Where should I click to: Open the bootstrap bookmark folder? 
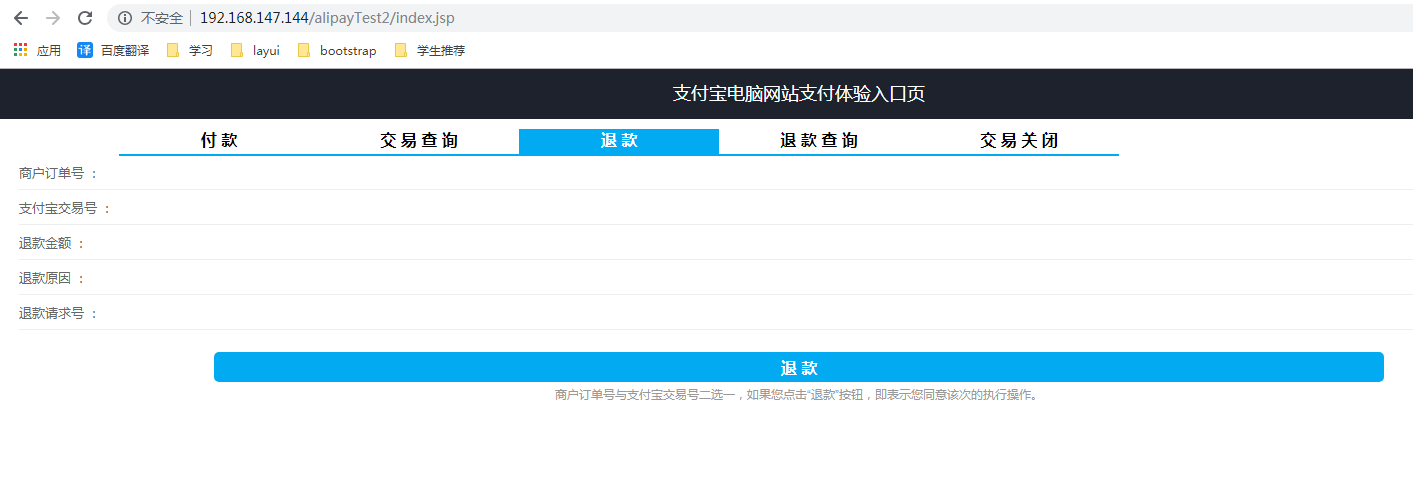337,50
